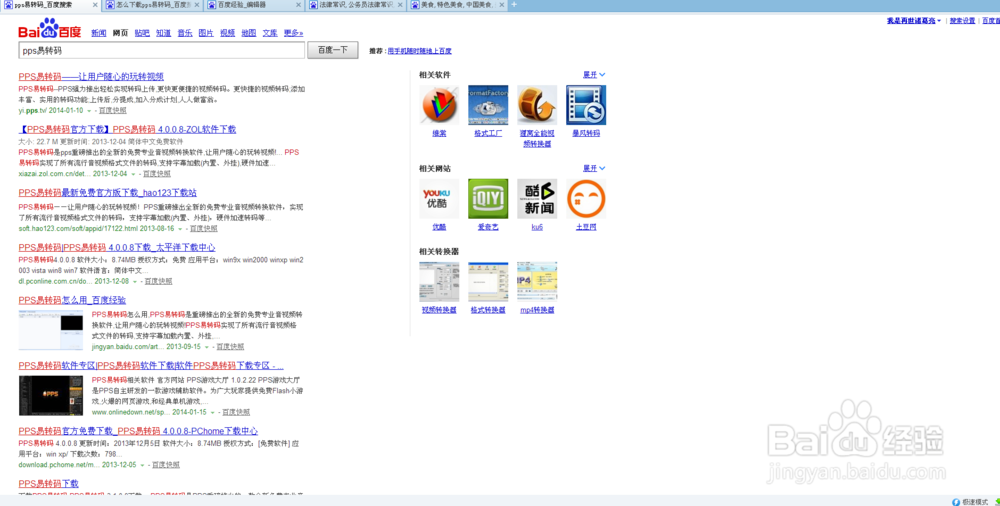Open the Youku site icon
Viewport: 1000px width, 506px height.
[x=439, y=198]
